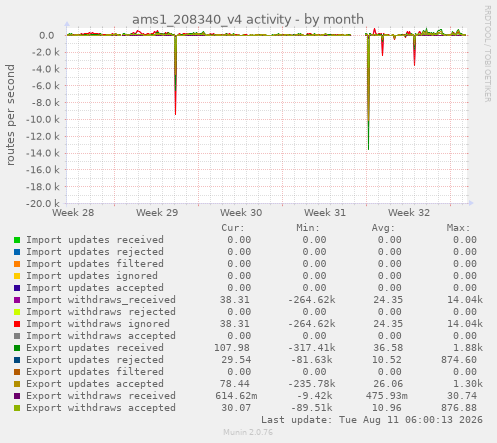Click the -14.0 k y-axis value

coord(43,153)
